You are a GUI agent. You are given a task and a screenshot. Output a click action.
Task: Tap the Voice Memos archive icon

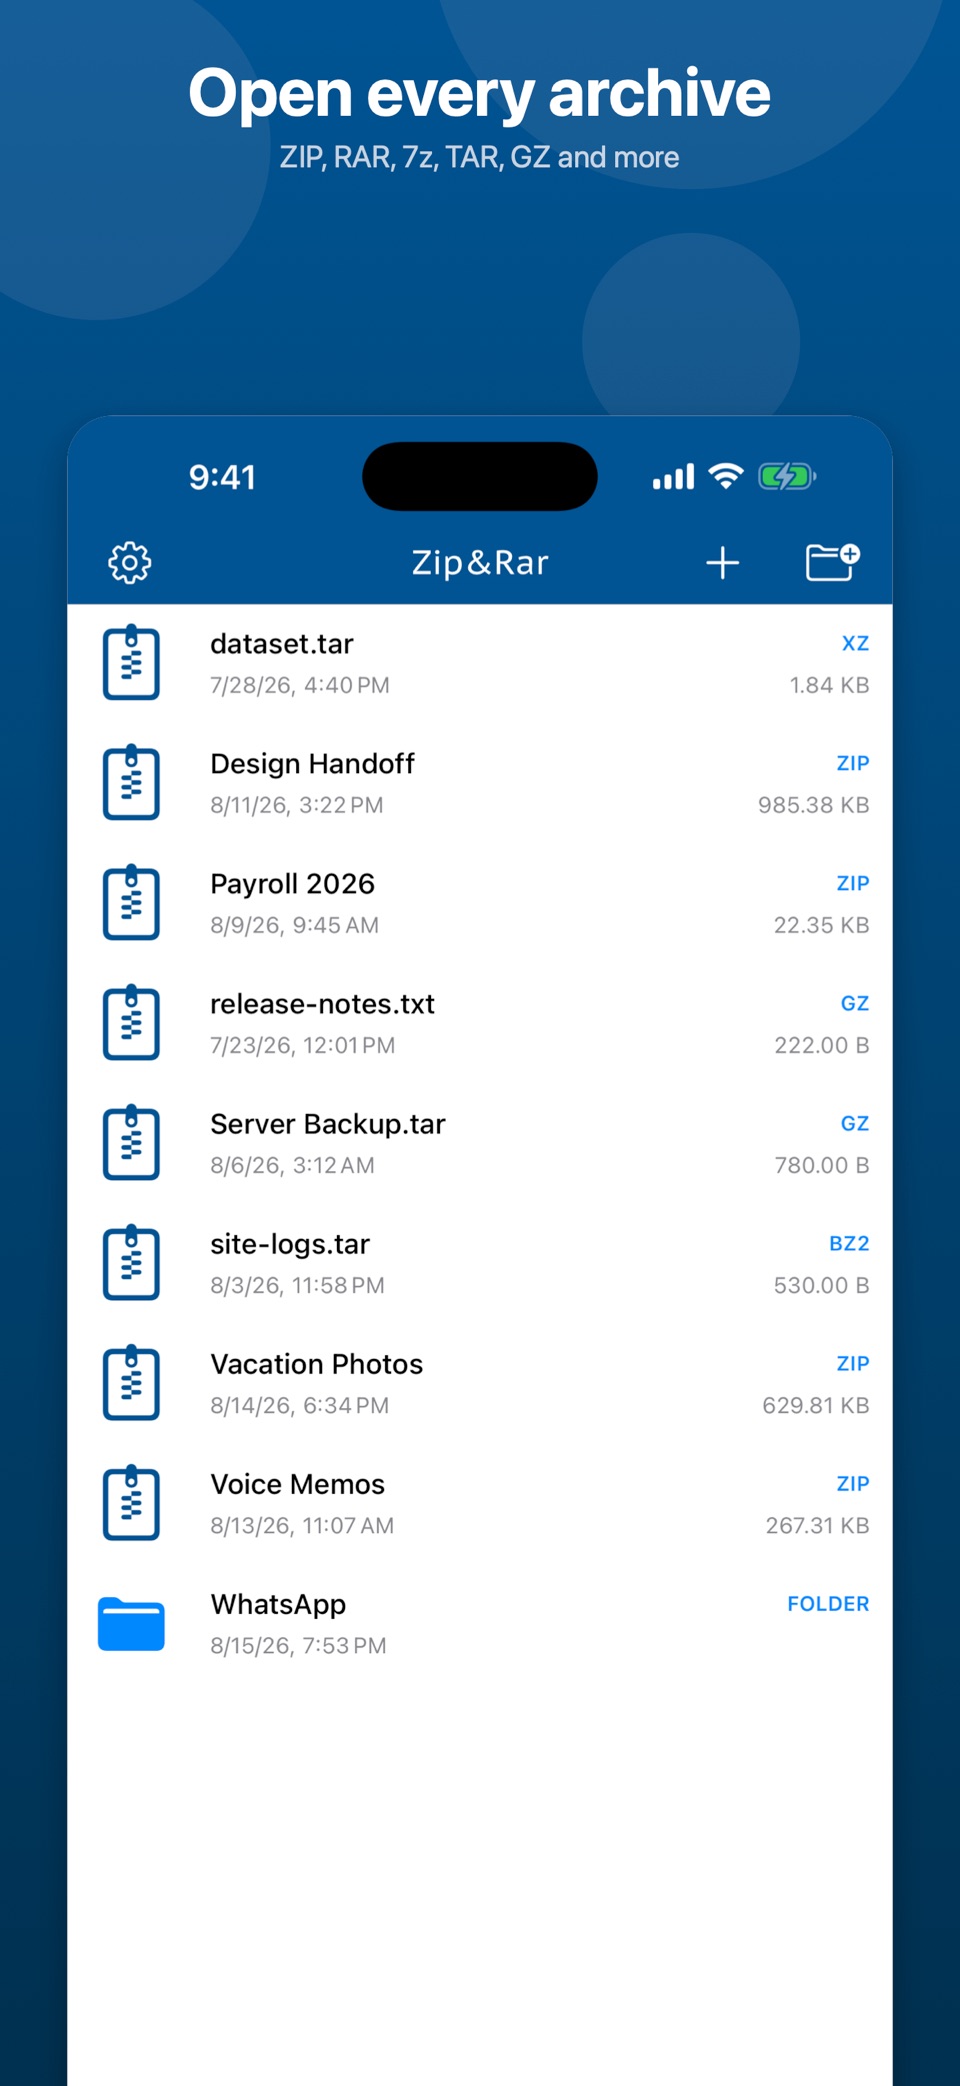click(x=131, y=1503)
